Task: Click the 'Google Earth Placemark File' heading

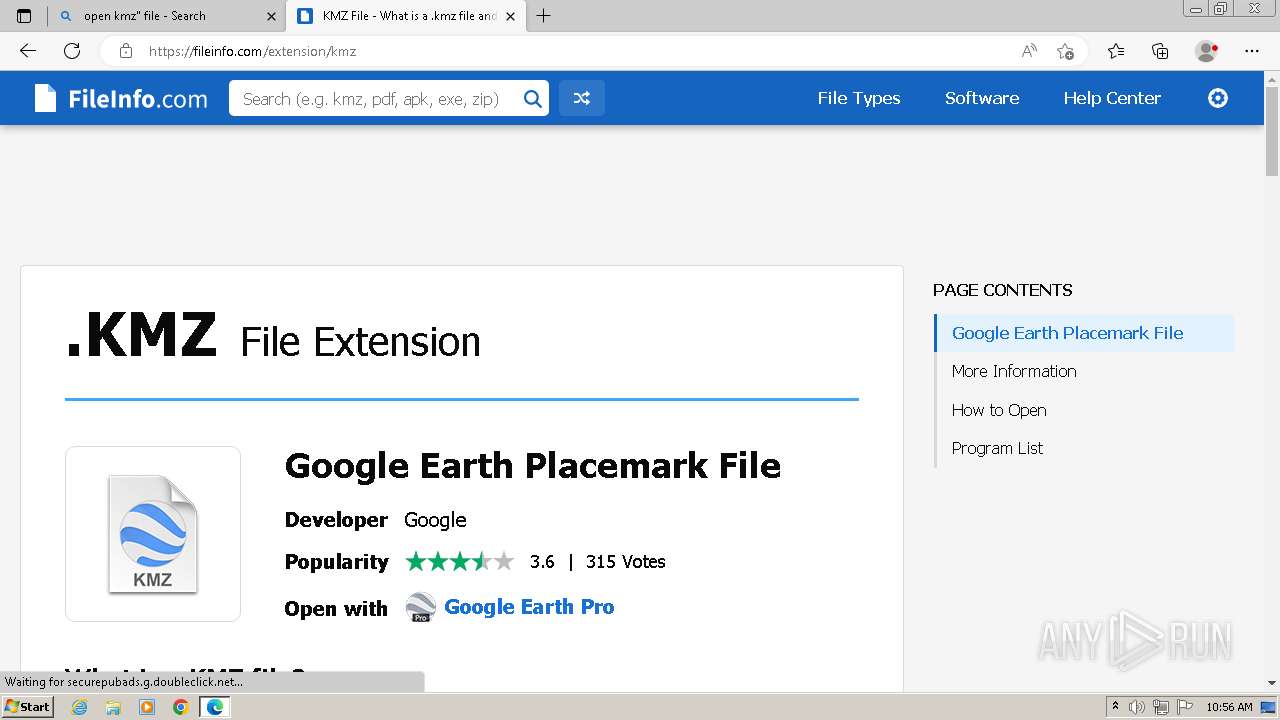Action: pyautogui.click(x=533, y=466)
